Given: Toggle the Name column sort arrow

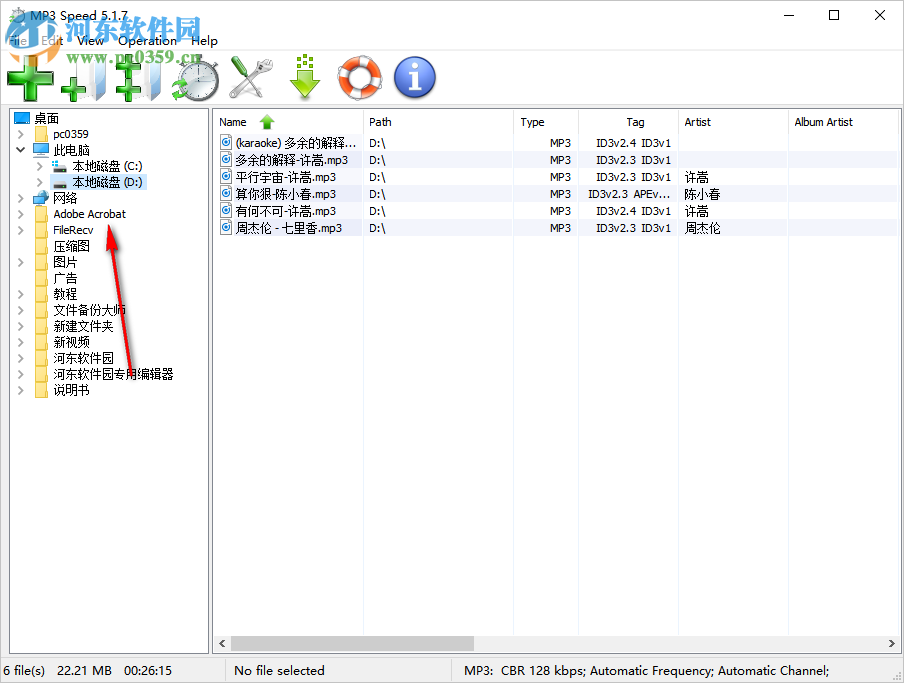Looking at the screenshot, I should coord(266,121).
